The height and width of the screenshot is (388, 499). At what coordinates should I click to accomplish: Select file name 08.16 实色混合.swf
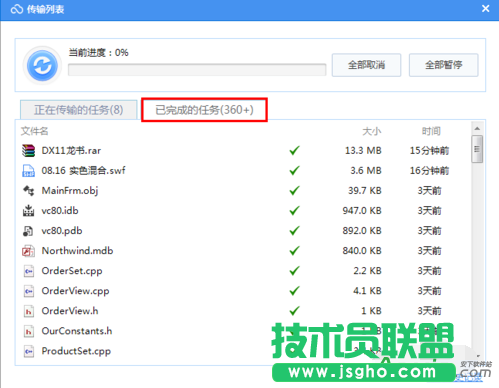pos(83,171)
